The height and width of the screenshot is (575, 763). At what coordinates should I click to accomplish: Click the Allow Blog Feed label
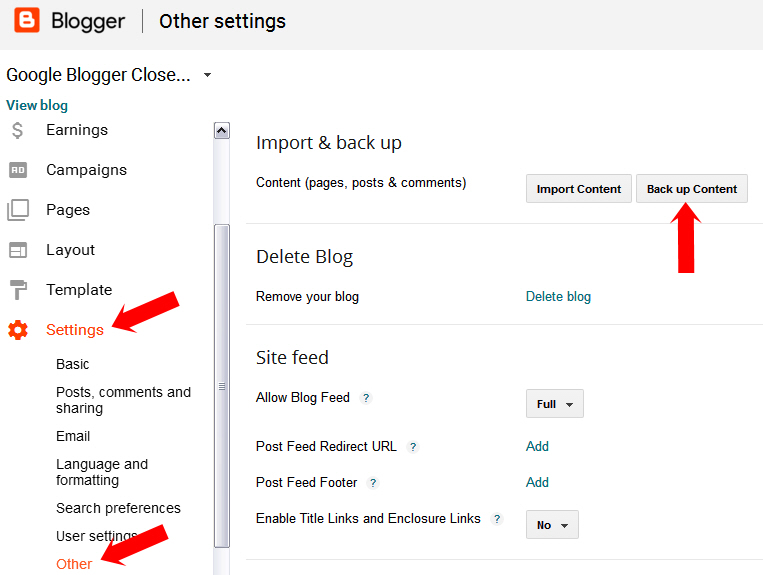coord(303,397)
